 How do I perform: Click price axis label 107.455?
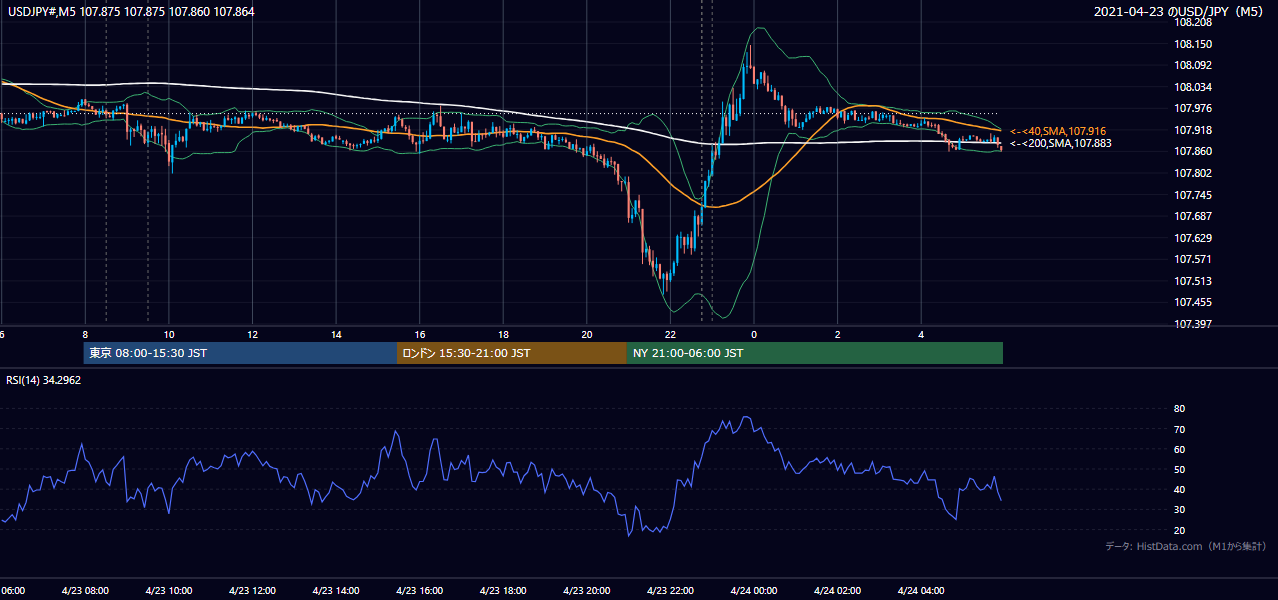pyautogui.click(x=1193, y=302)
